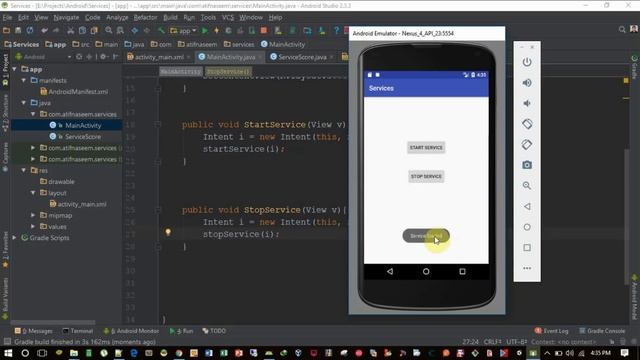Run the app with green play icon
The width and height of the screenshot is (640, 360).
pyautogui.click(x=204, y=31)
